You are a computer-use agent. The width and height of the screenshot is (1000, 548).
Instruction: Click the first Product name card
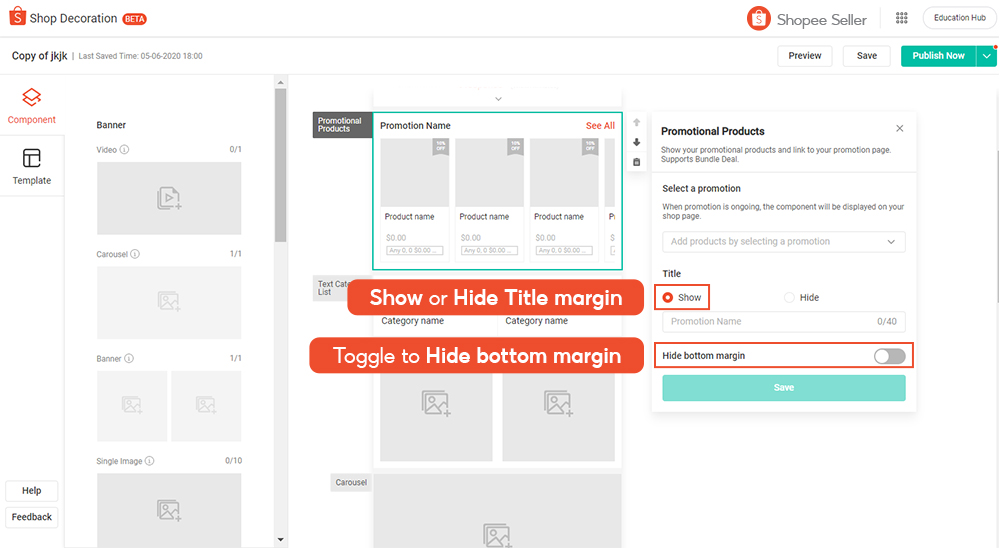tap(415, 198)
